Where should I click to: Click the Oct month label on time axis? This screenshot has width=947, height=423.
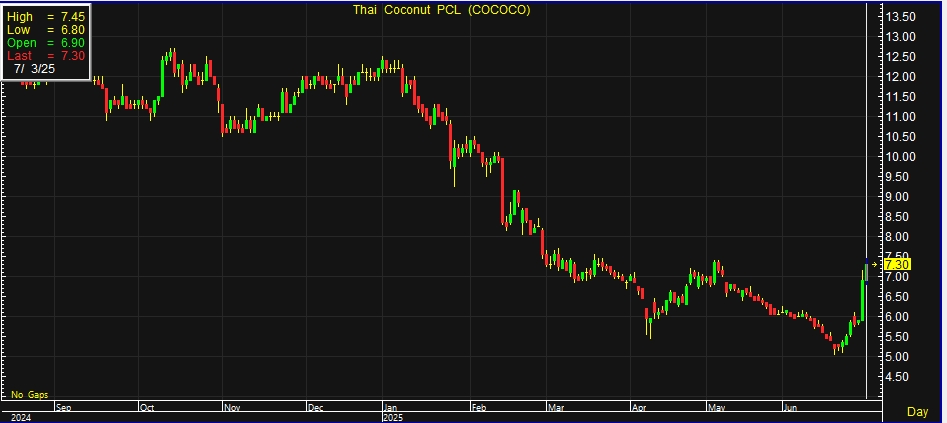point(147,407)
